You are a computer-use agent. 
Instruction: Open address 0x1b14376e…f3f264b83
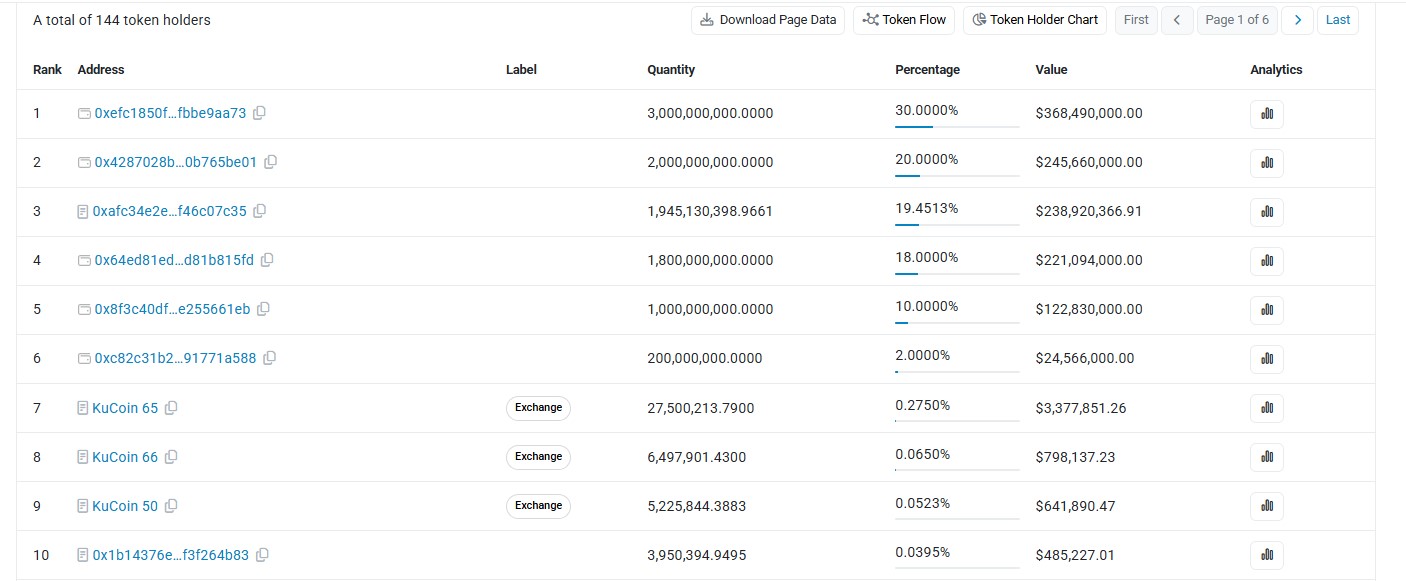tap(170, 555)
